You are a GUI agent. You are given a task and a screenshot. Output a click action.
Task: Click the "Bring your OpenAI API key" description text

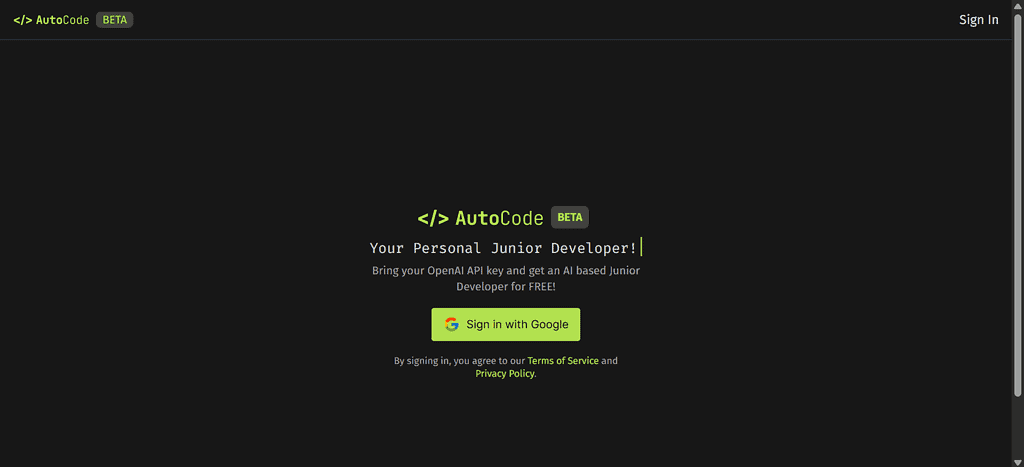point(505,278)
